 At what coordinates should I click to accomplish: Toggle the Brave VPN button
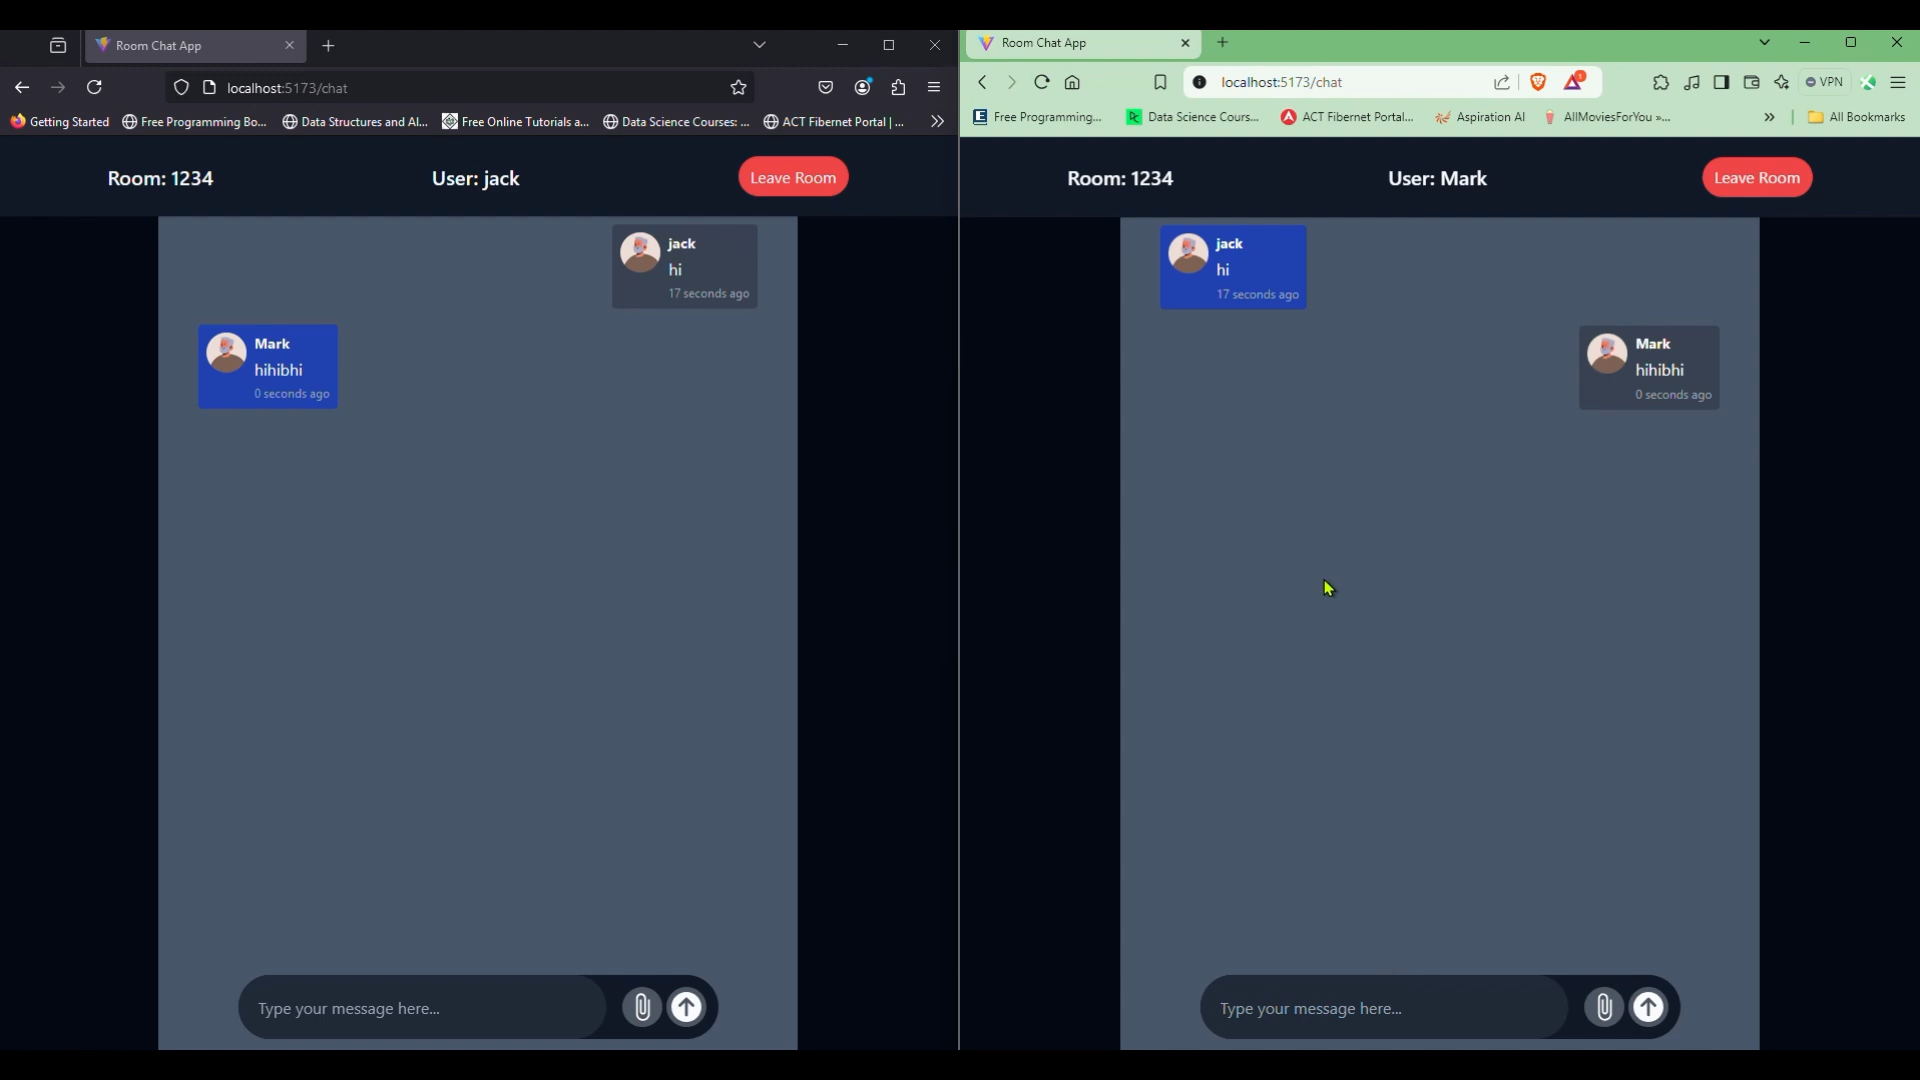1824,82
